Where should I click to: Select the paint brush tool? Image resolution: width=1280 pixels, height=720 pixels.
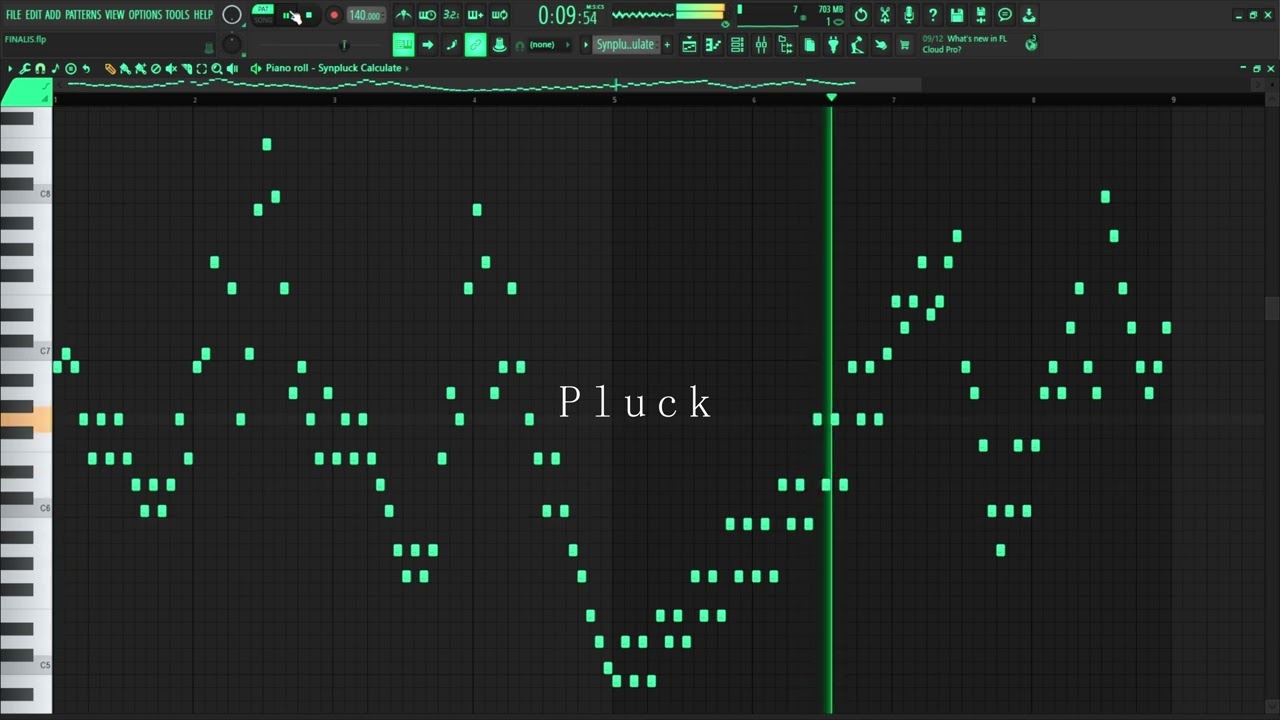point(125,68)
